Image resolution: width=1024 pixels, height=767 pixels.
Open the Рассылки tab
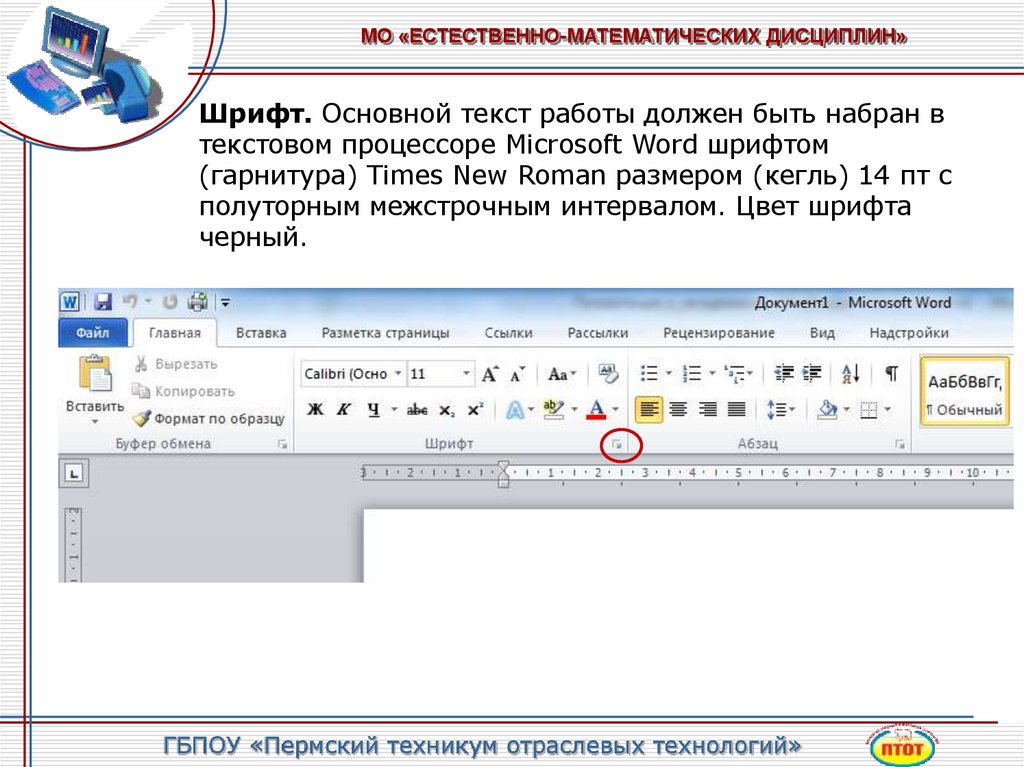point(598,333)
